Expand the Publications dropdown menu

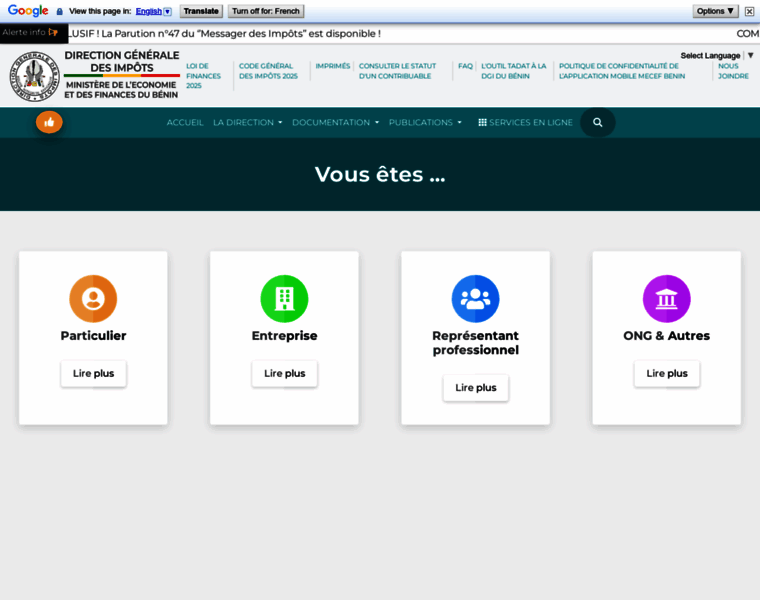(425, 122)
